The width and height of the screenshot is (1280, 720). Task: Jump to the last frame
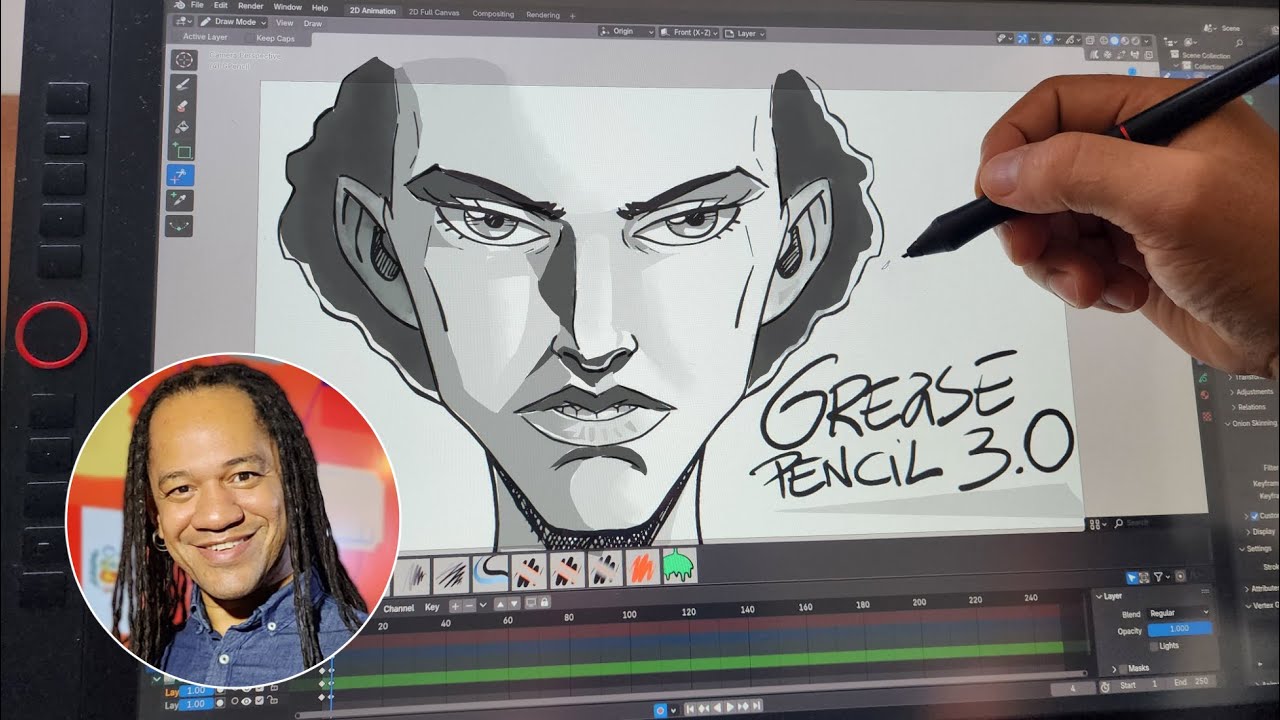tap(756, 708)
